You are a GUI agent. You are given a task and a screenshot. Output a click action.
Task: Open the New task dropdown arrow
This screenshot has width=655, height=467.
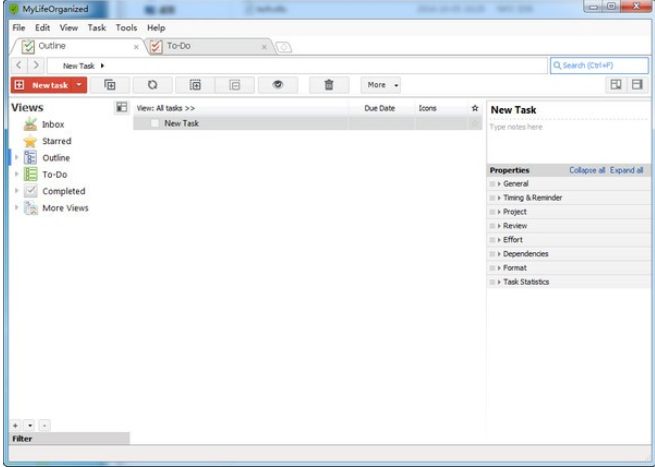tap(79, 85)
